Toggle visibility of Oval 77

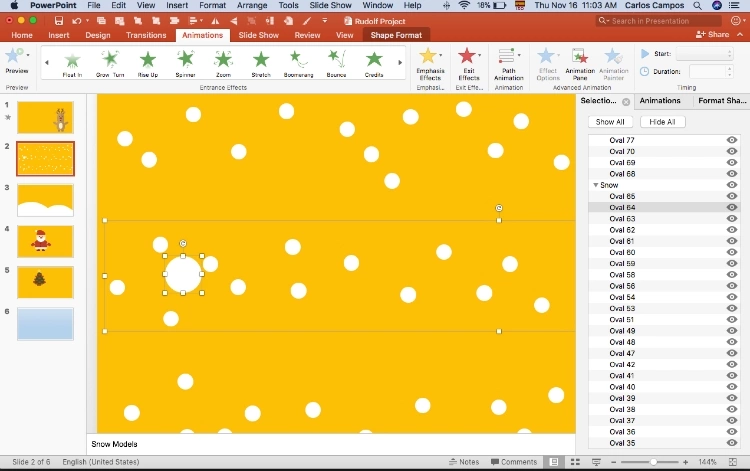click(x=732, y=140)
